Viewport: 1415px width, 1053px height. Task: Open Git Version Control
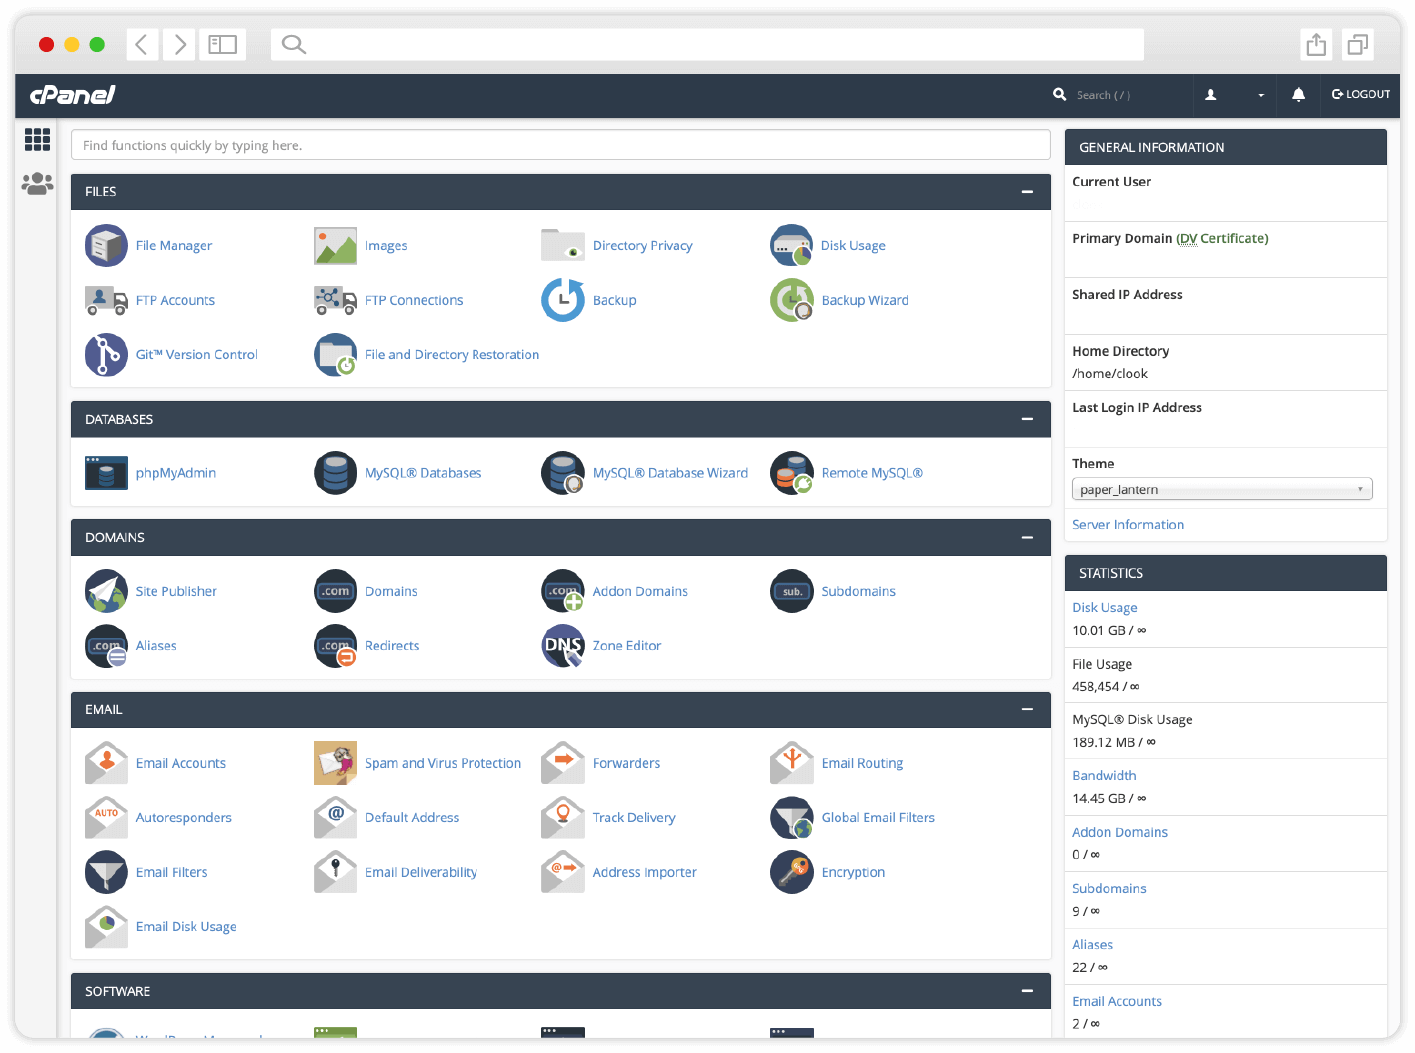106,355
